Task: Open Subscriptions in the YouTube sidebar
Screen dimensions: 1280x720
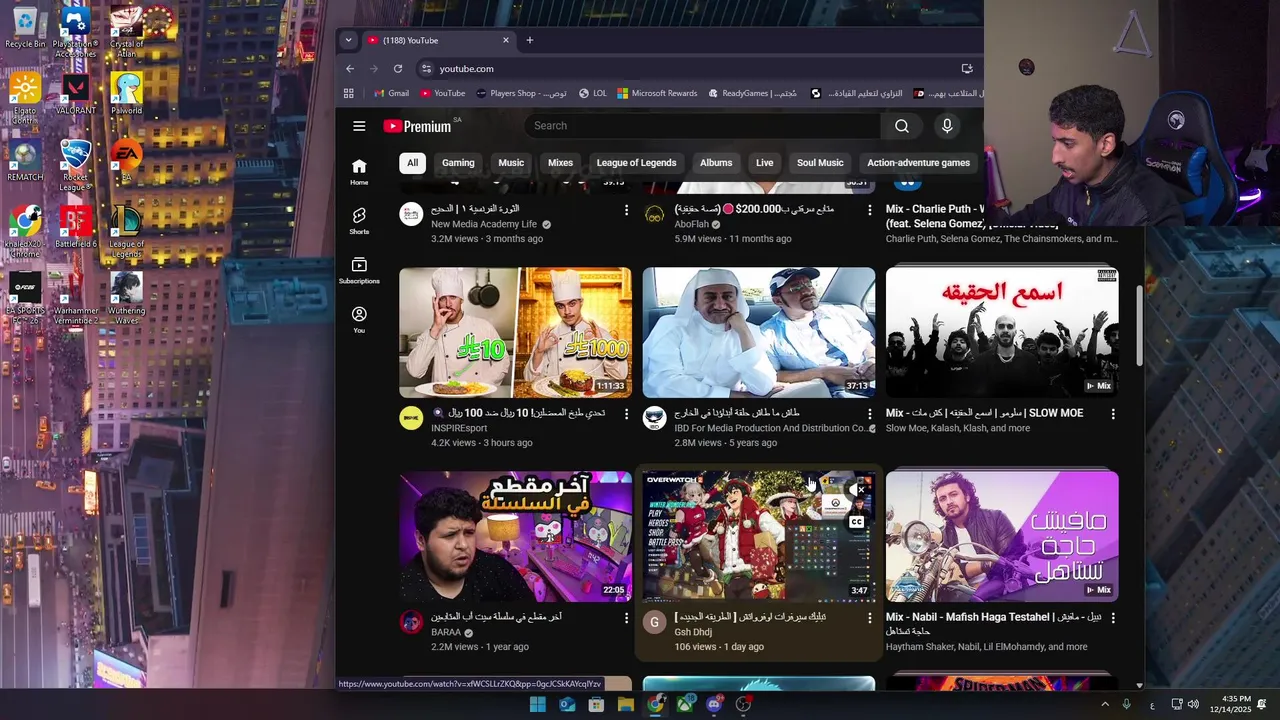Action: click(359, 270)
